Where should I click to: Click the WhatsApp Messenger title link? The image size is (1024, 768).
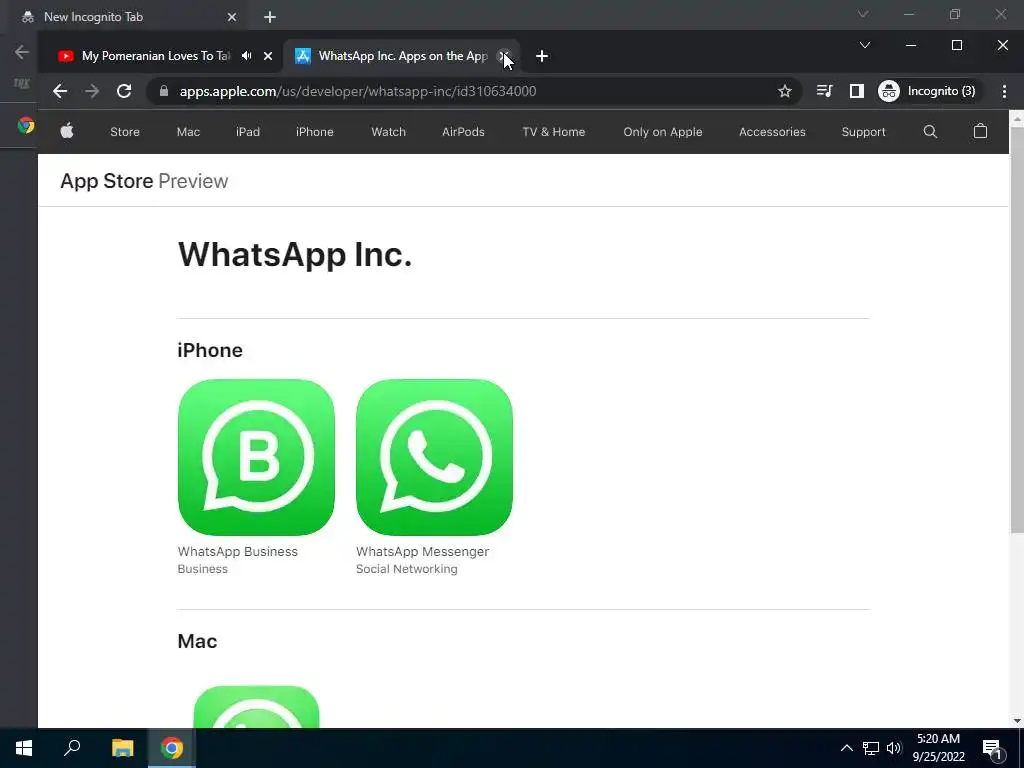pyautogui.click(x=422, y=551)
